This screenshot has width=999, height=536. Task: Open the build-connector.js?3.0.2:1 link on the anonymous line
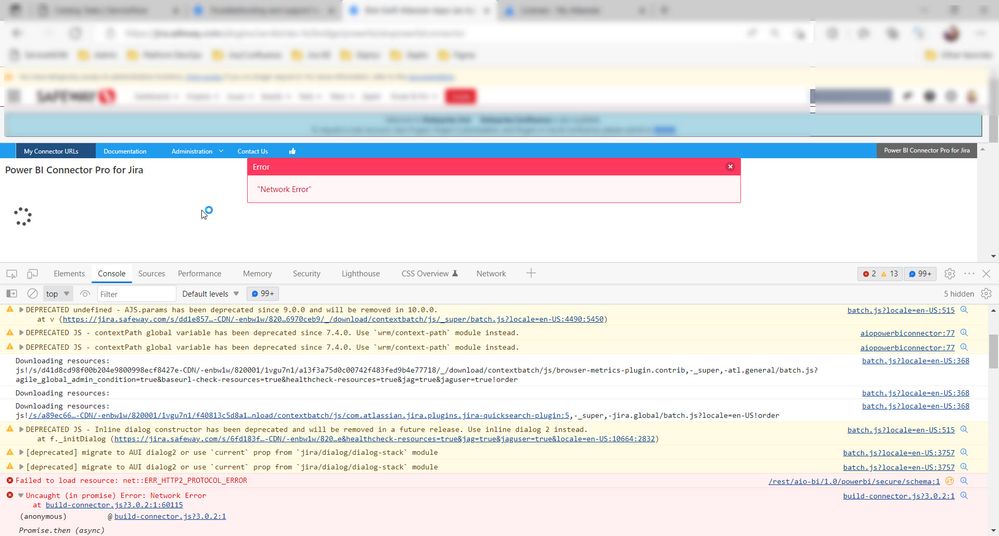(169, 516)
